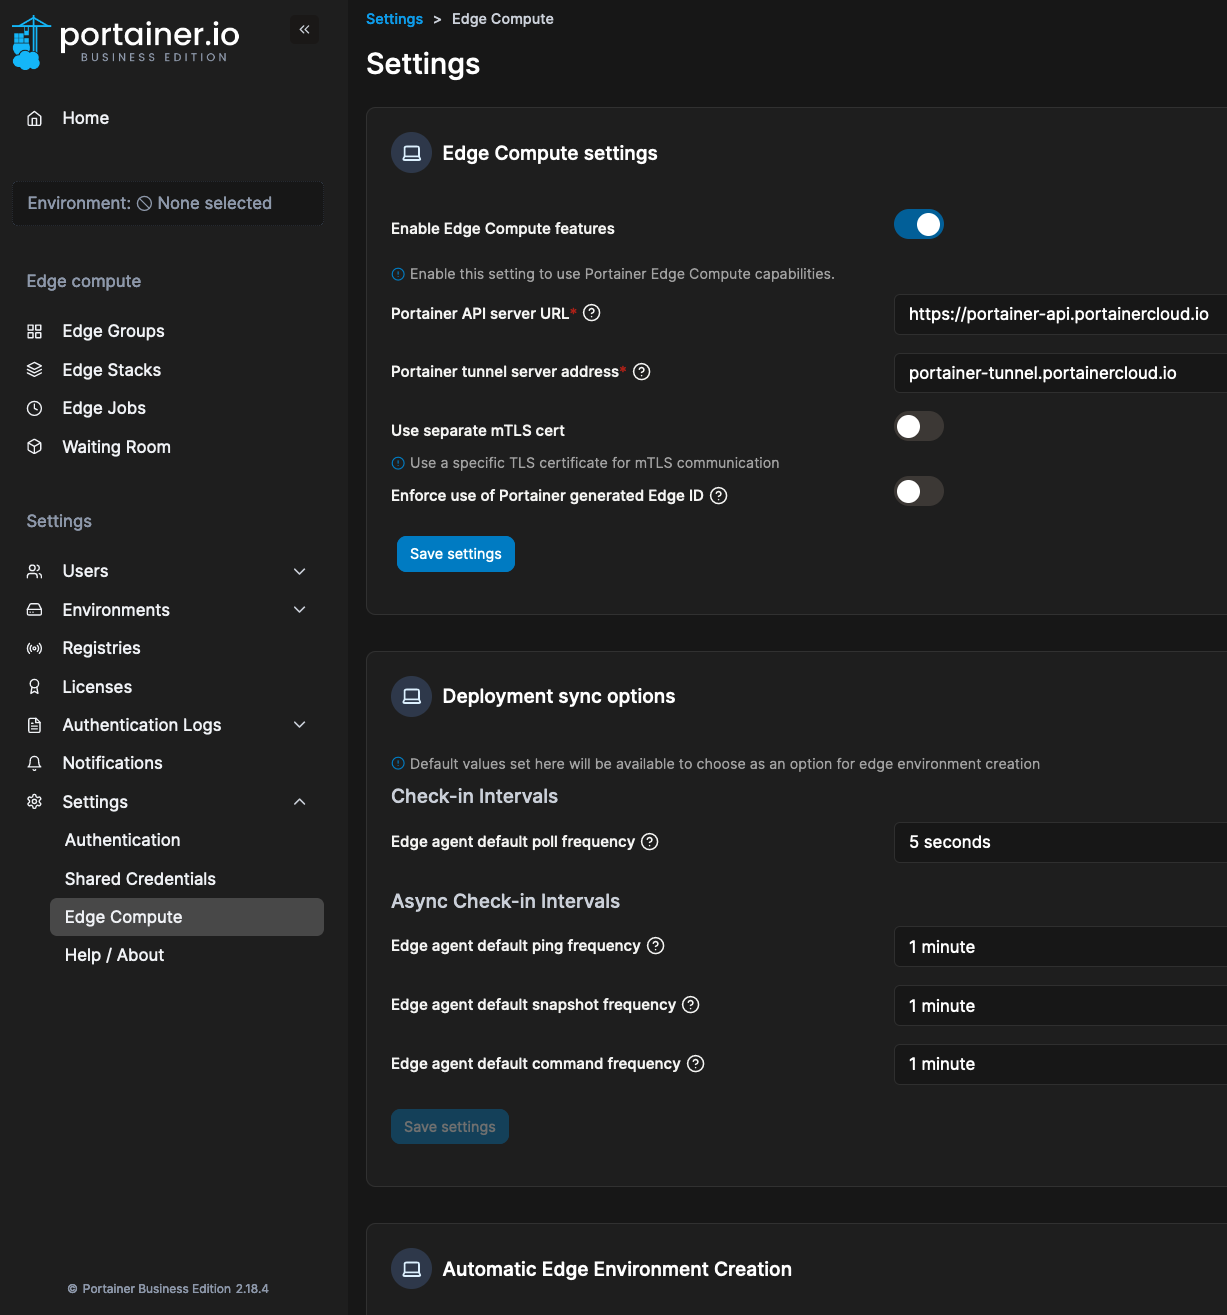Click help icon beside default ping frequency

(x=656, y=946)
